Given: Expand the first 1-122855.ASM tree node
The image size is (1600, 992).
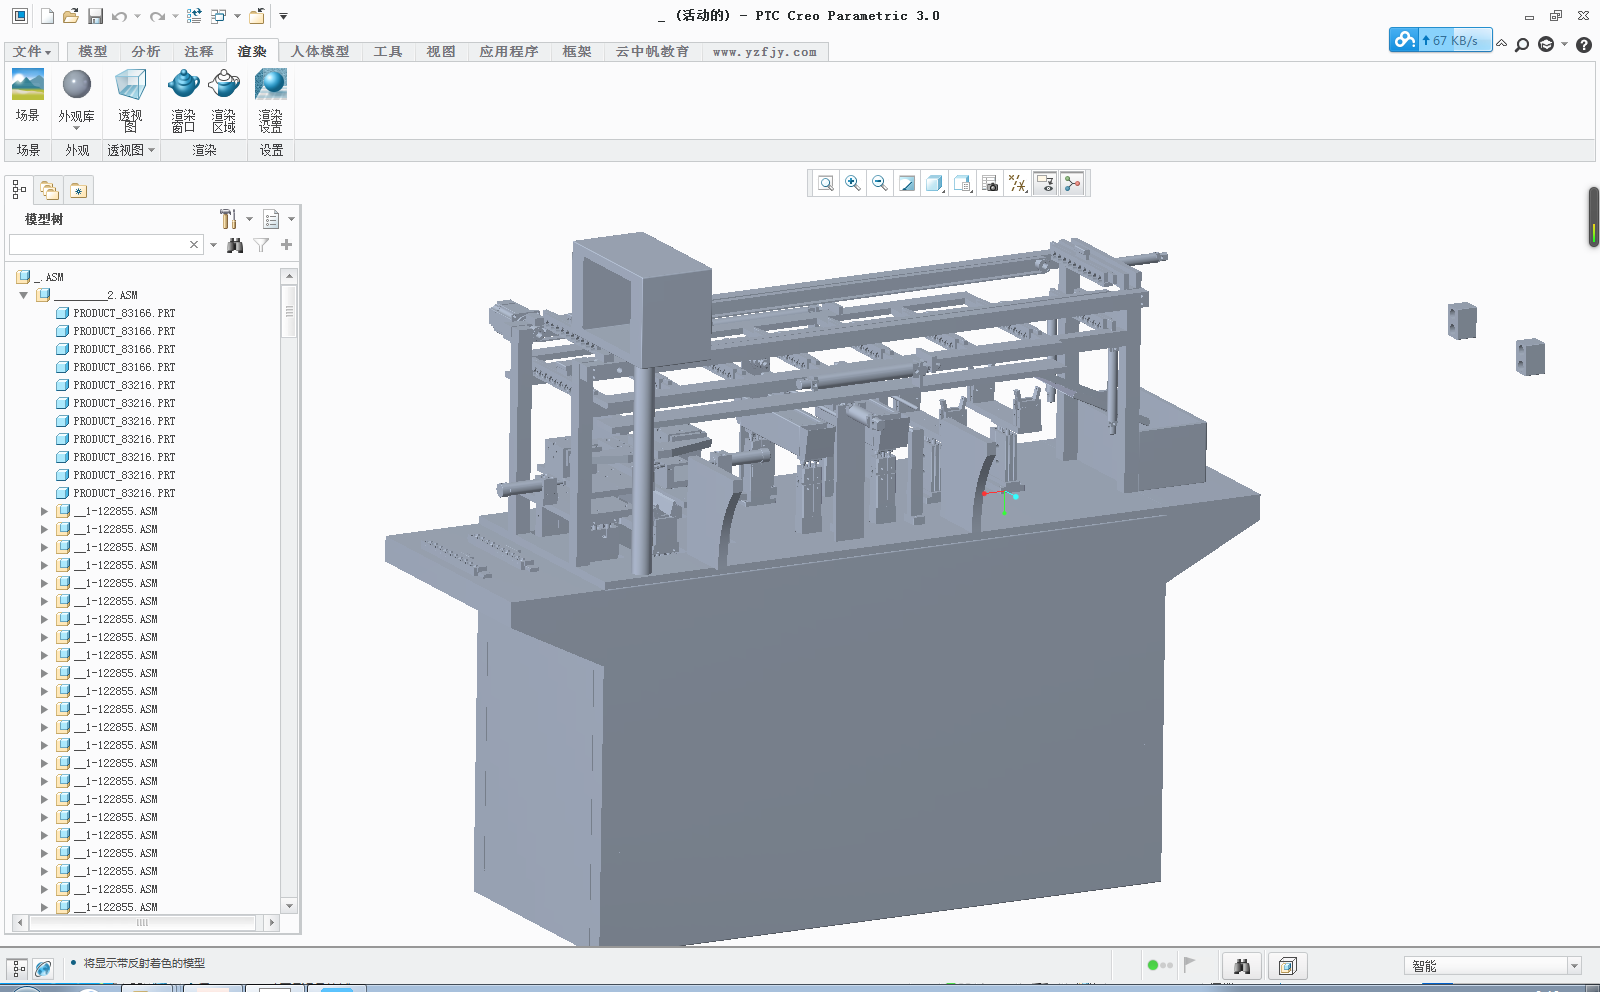Looking at the screenshot, I should 44,511.
